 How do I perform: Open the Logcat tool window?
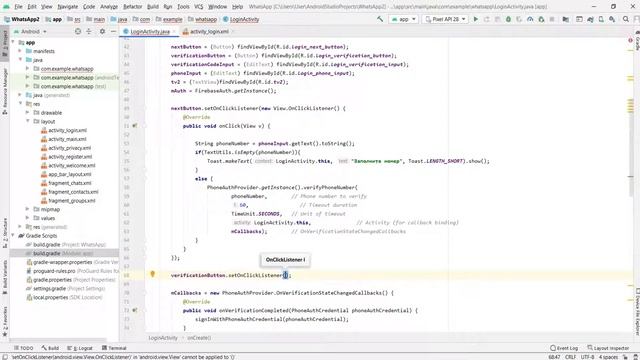(x=80, y=348)
